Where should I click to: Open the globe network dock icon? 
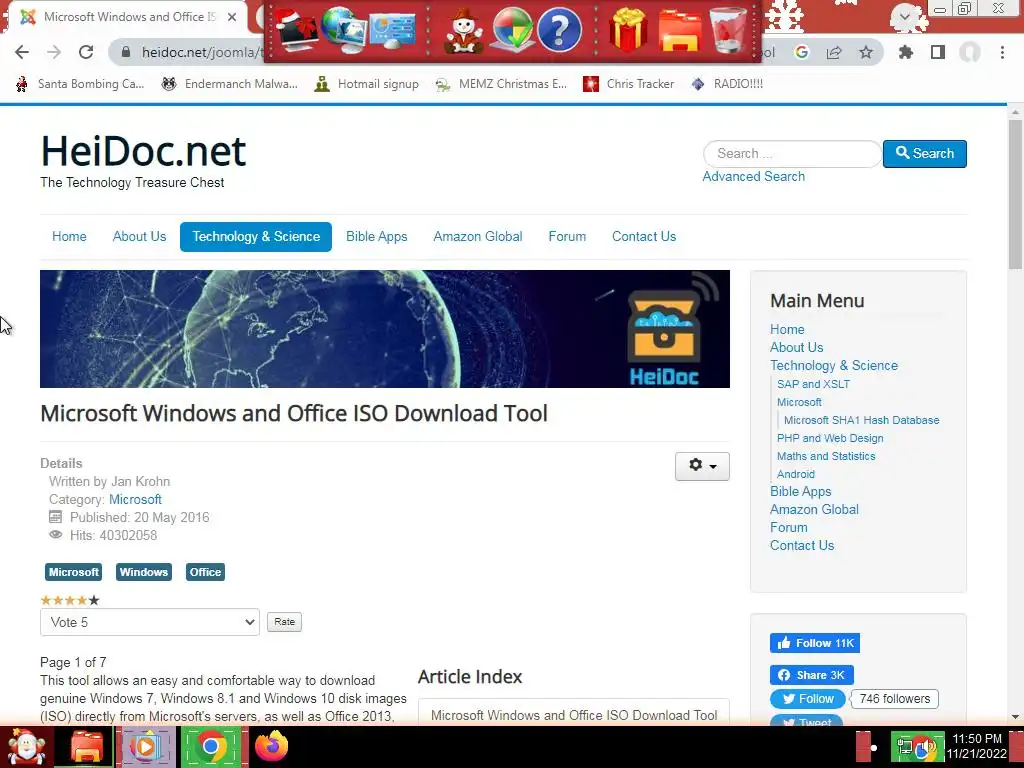pyautogui.click(x=344, y=31)
